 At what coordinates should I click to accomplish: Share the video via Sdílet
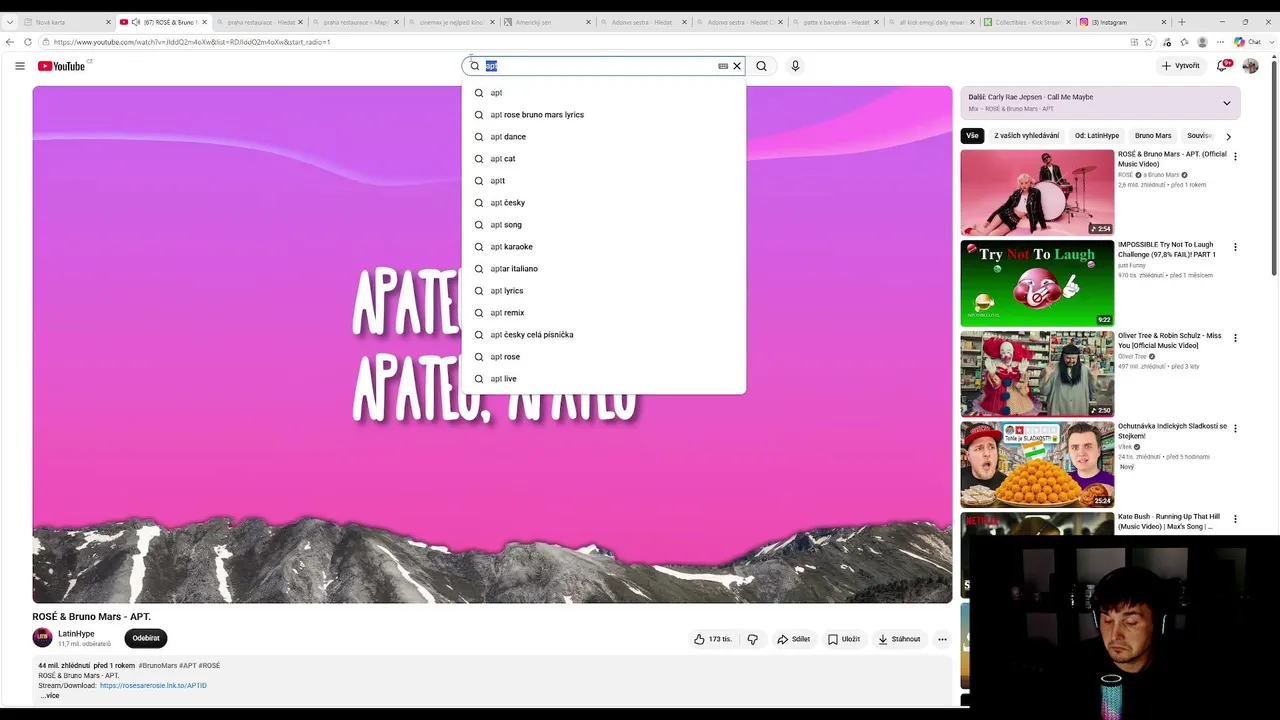click(793, 639)
